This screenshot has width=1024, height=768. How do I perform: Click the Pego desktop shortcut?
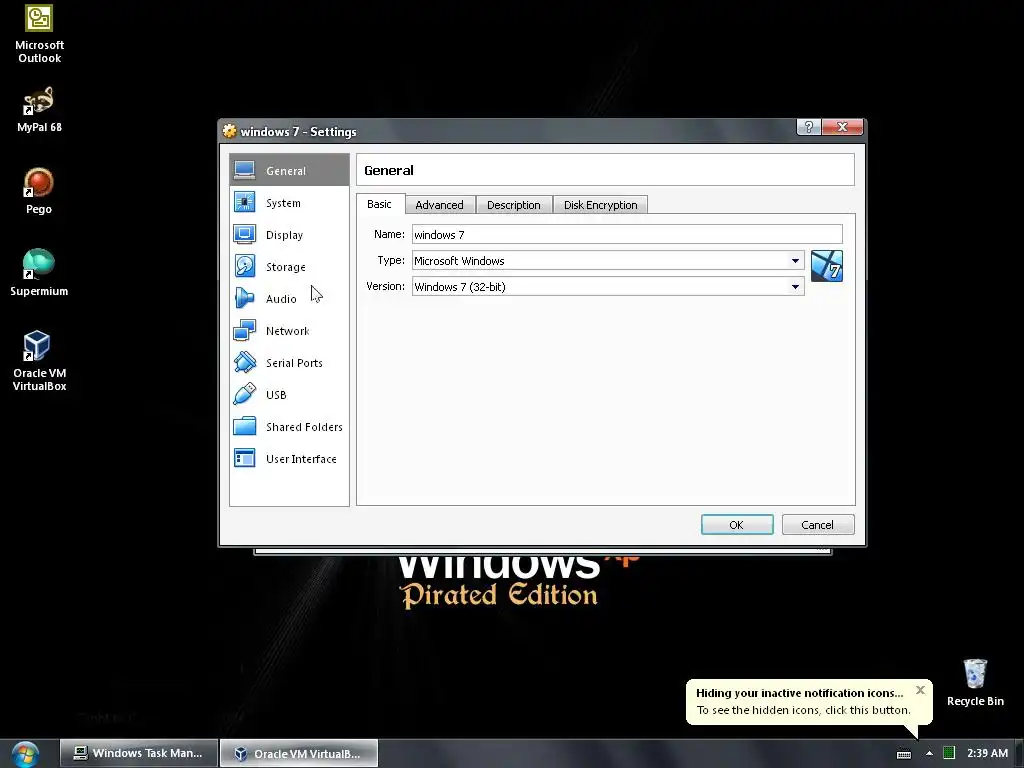click(39, 191)
